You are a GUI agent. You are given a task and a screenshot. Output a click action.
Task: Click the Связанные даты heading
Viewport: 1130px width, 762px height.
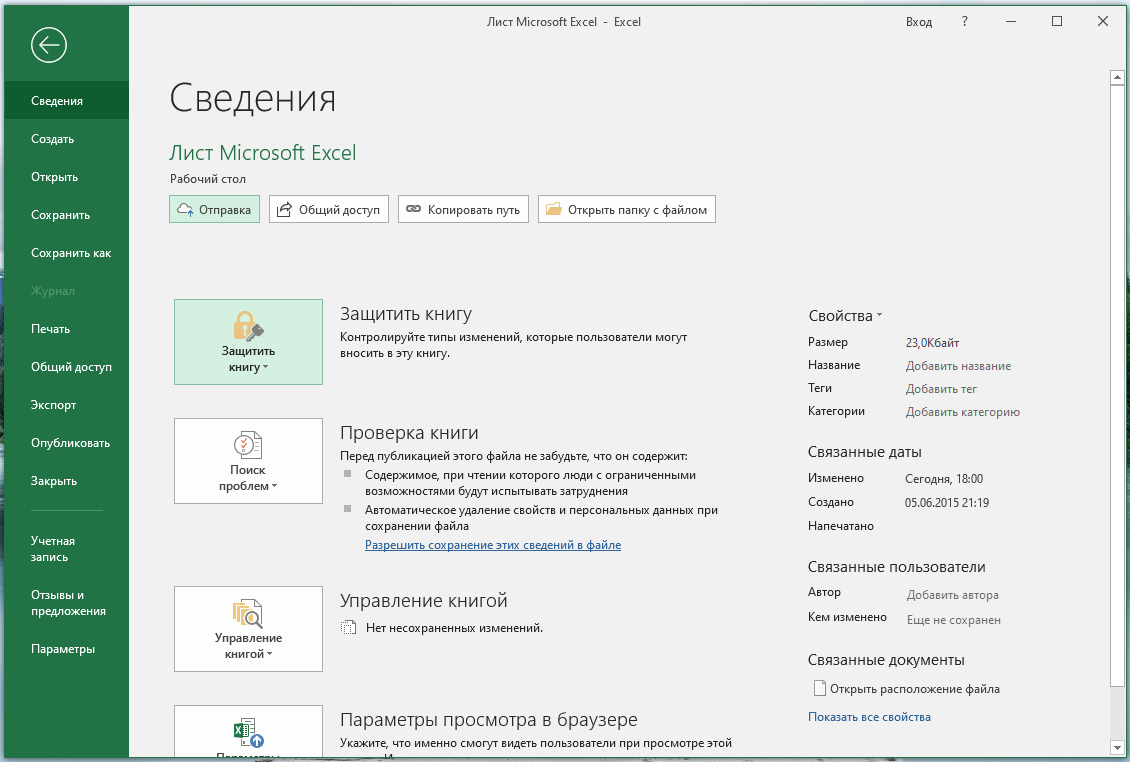865,452
